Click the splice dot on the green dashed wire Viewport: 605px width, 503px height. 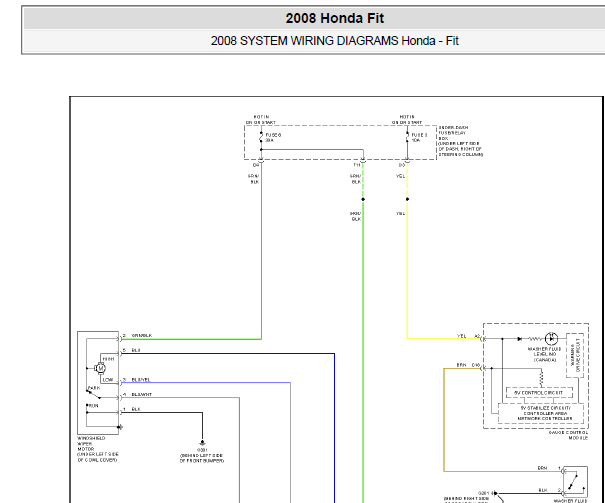pos(363,199)
